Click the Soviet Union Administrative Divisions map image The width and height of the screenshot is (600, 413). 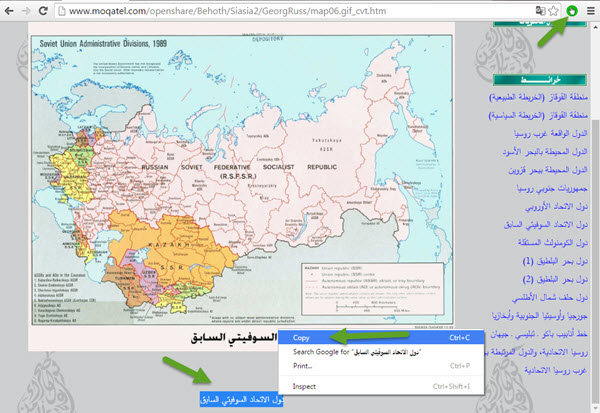pyautogui.click(x=242, y=180)
